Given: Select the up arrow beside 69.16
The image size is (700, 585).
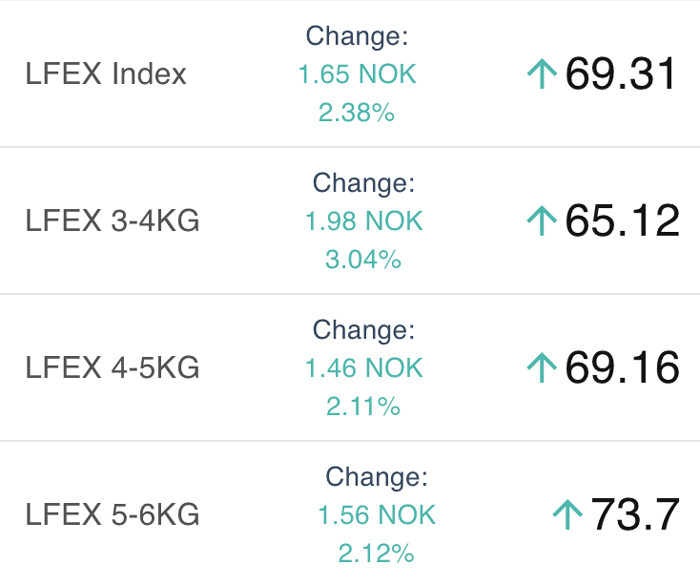Looking at the screenshot, I should (x=542, y=368).
